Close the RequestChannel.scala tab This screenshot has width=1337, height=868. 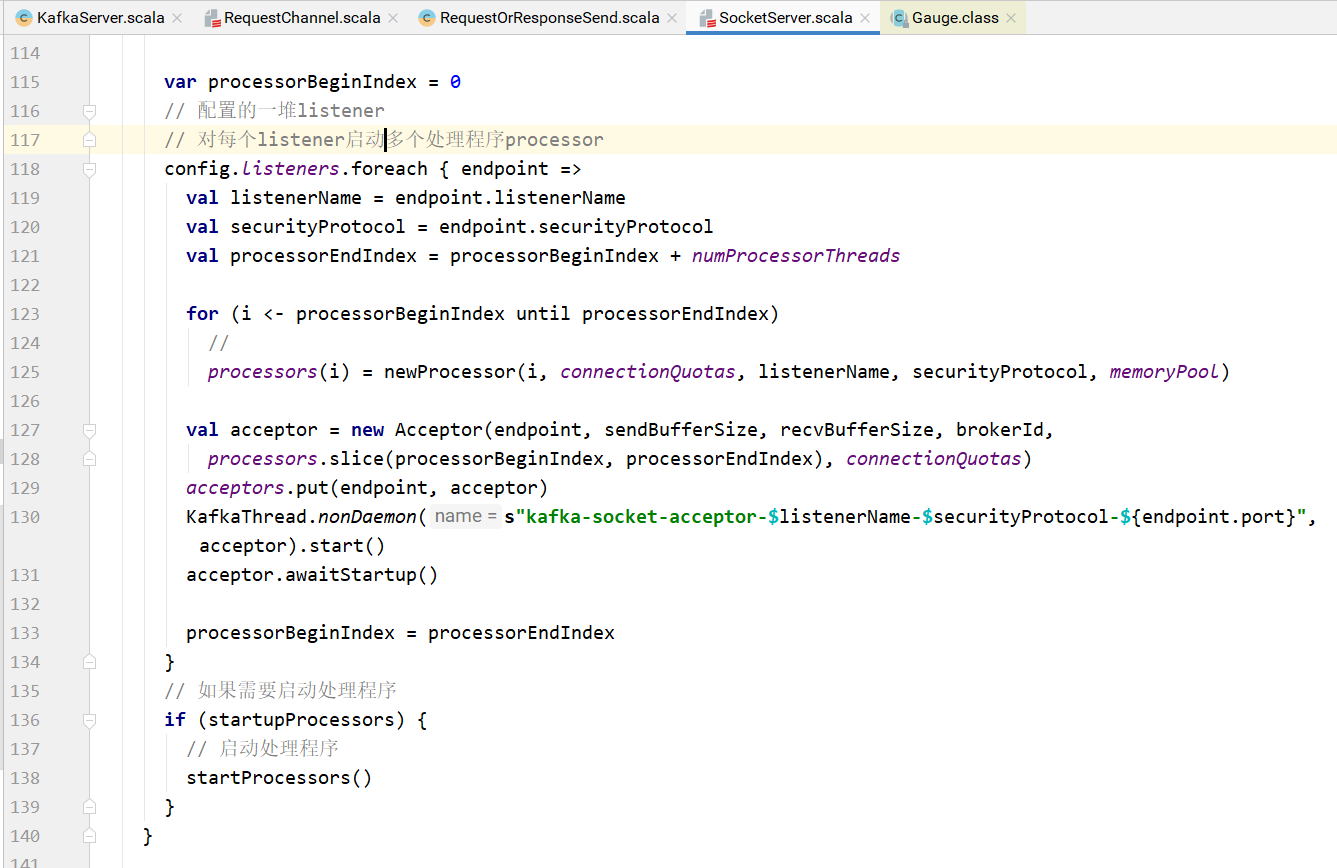click(393, 18)
